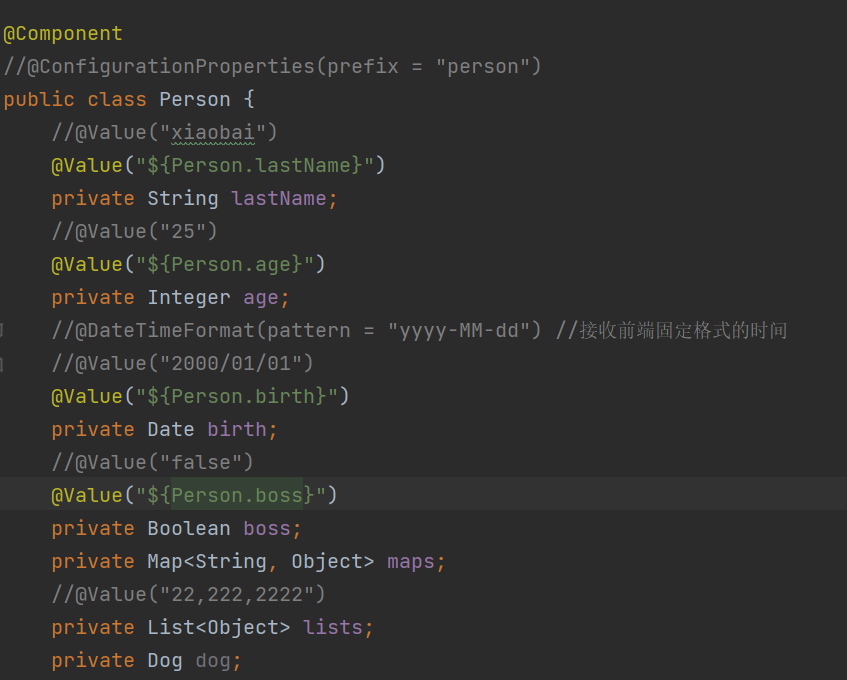Click the Date birth field declaration
The image size is (847, 680).
pyautogui.click(x=164, y=430)
